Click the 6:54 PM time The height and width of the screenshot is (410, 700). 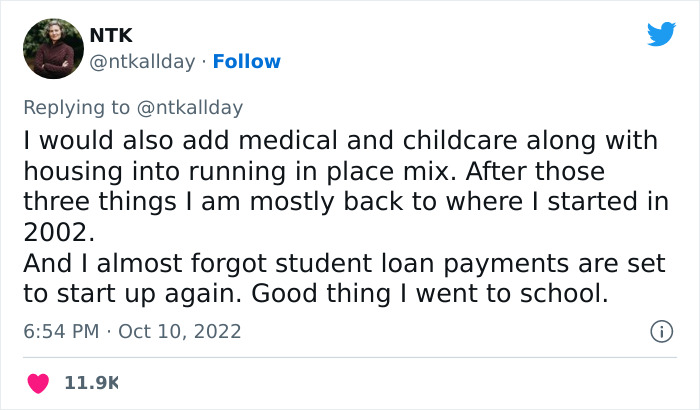60,331
